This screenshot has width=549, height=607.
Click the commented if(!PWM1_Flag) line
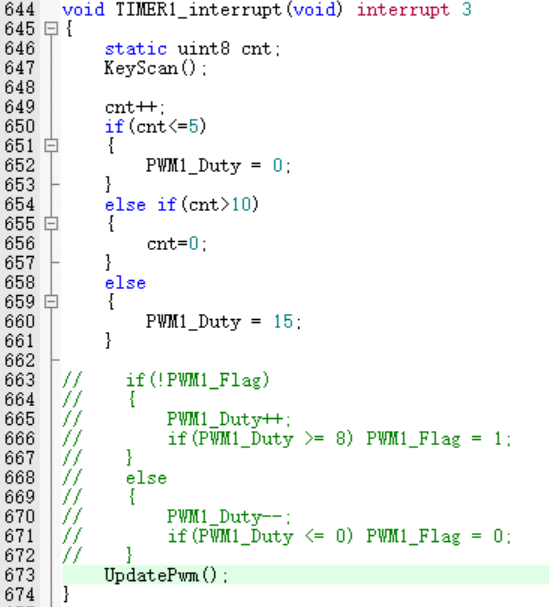[x=197, y=380]
